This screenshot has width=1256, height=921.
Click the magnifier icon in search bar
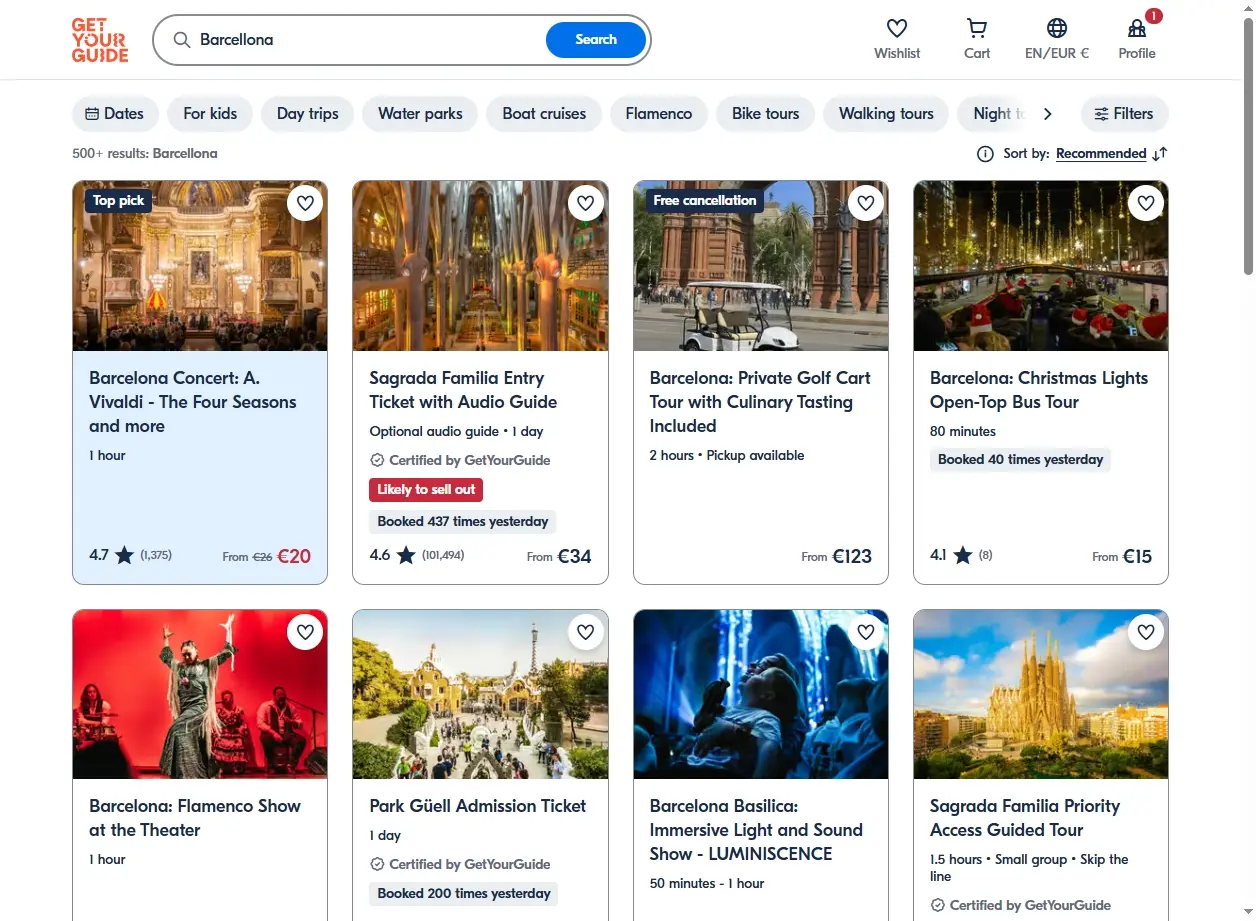click(x=181, y=40)
